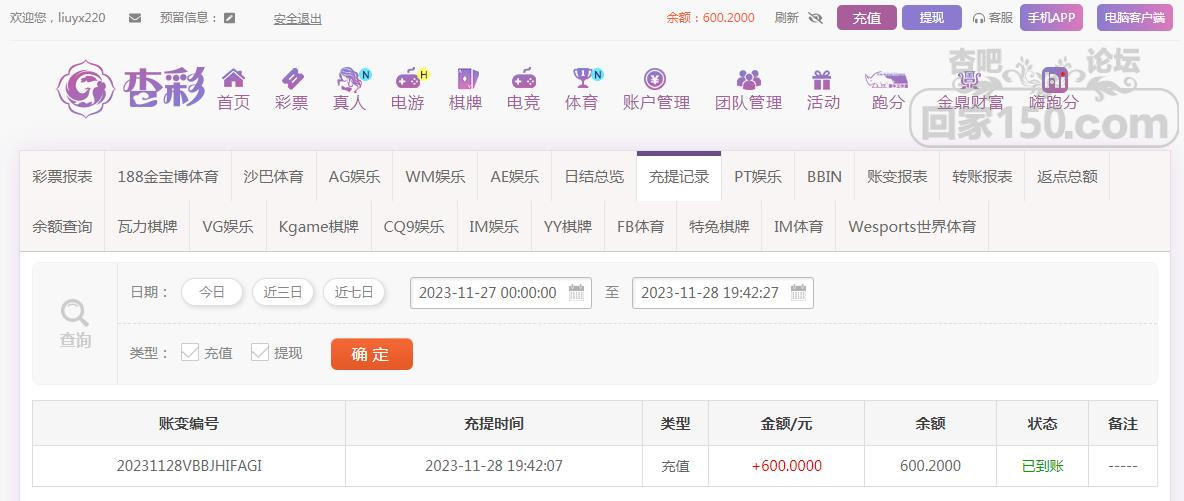Open 电游 gamepad icon
The width and height of the screenshot is (1184, 501).
pos(410,78)
